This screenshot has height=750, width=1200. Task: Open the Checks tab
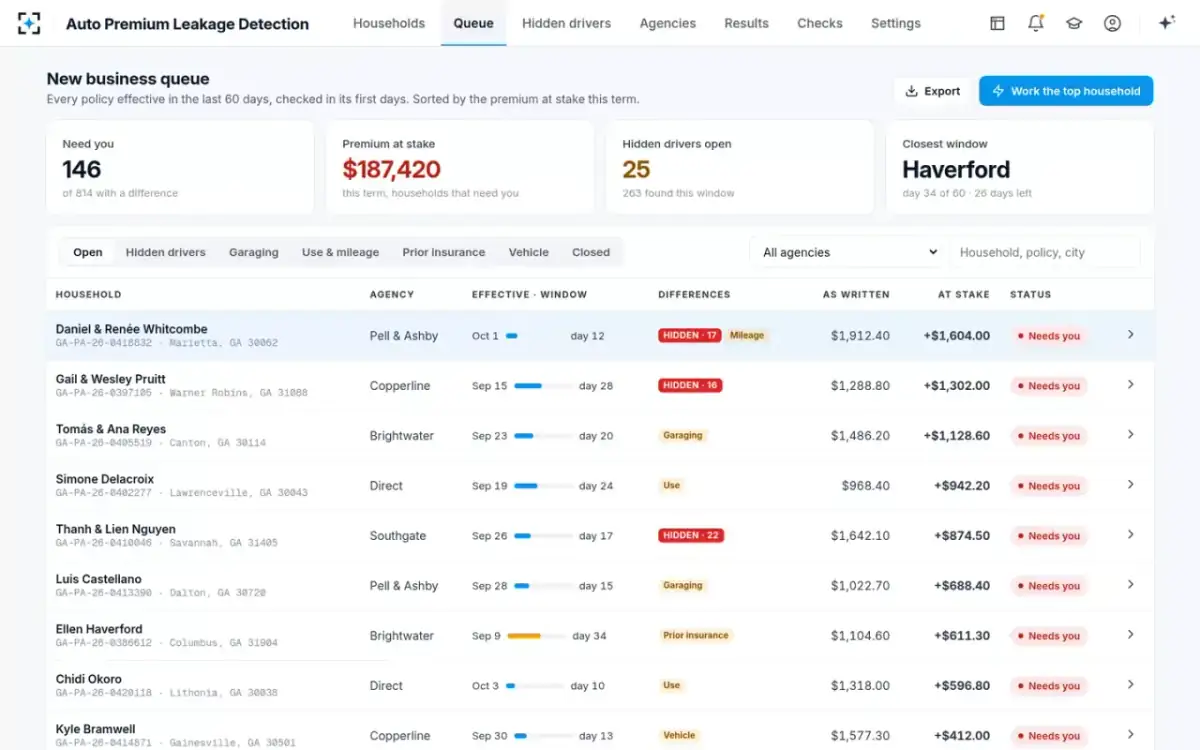pos(820,23)
